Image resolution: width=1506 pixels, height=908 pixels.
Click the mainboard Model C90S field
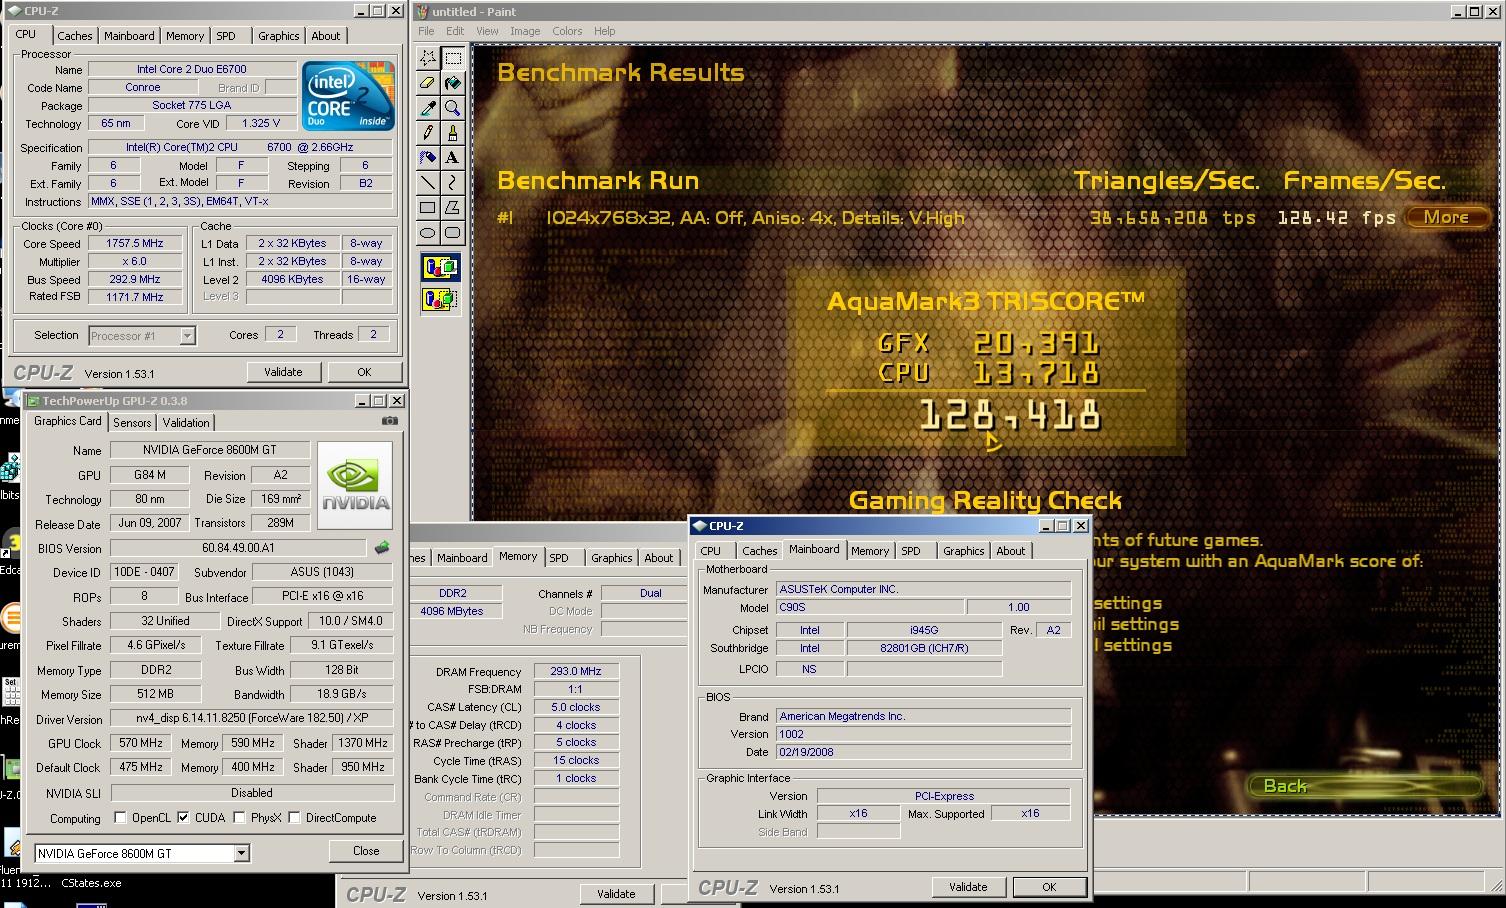click(870, 607)
